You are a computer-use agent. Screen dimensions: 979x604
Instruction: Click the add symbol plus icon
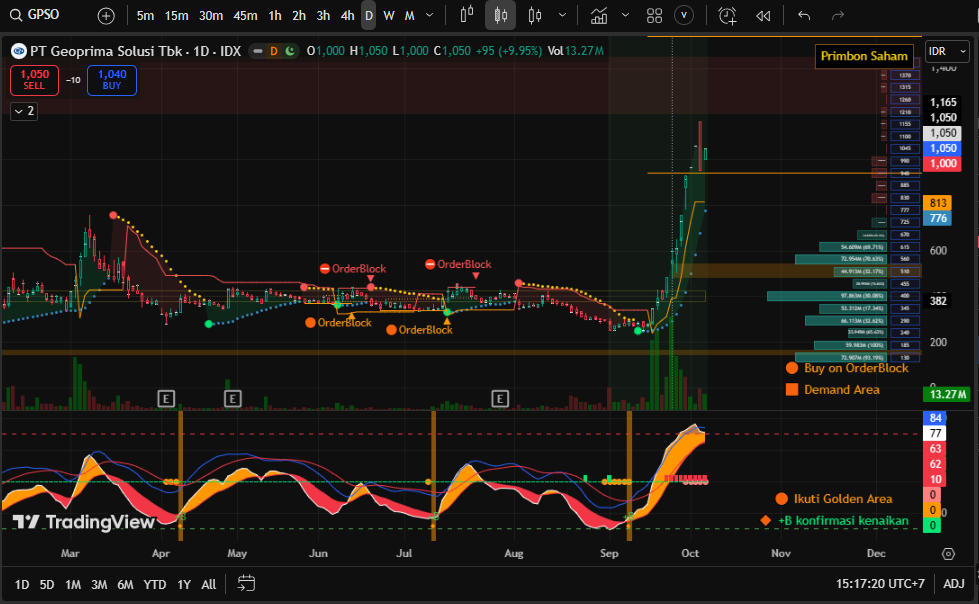point(106,16)
